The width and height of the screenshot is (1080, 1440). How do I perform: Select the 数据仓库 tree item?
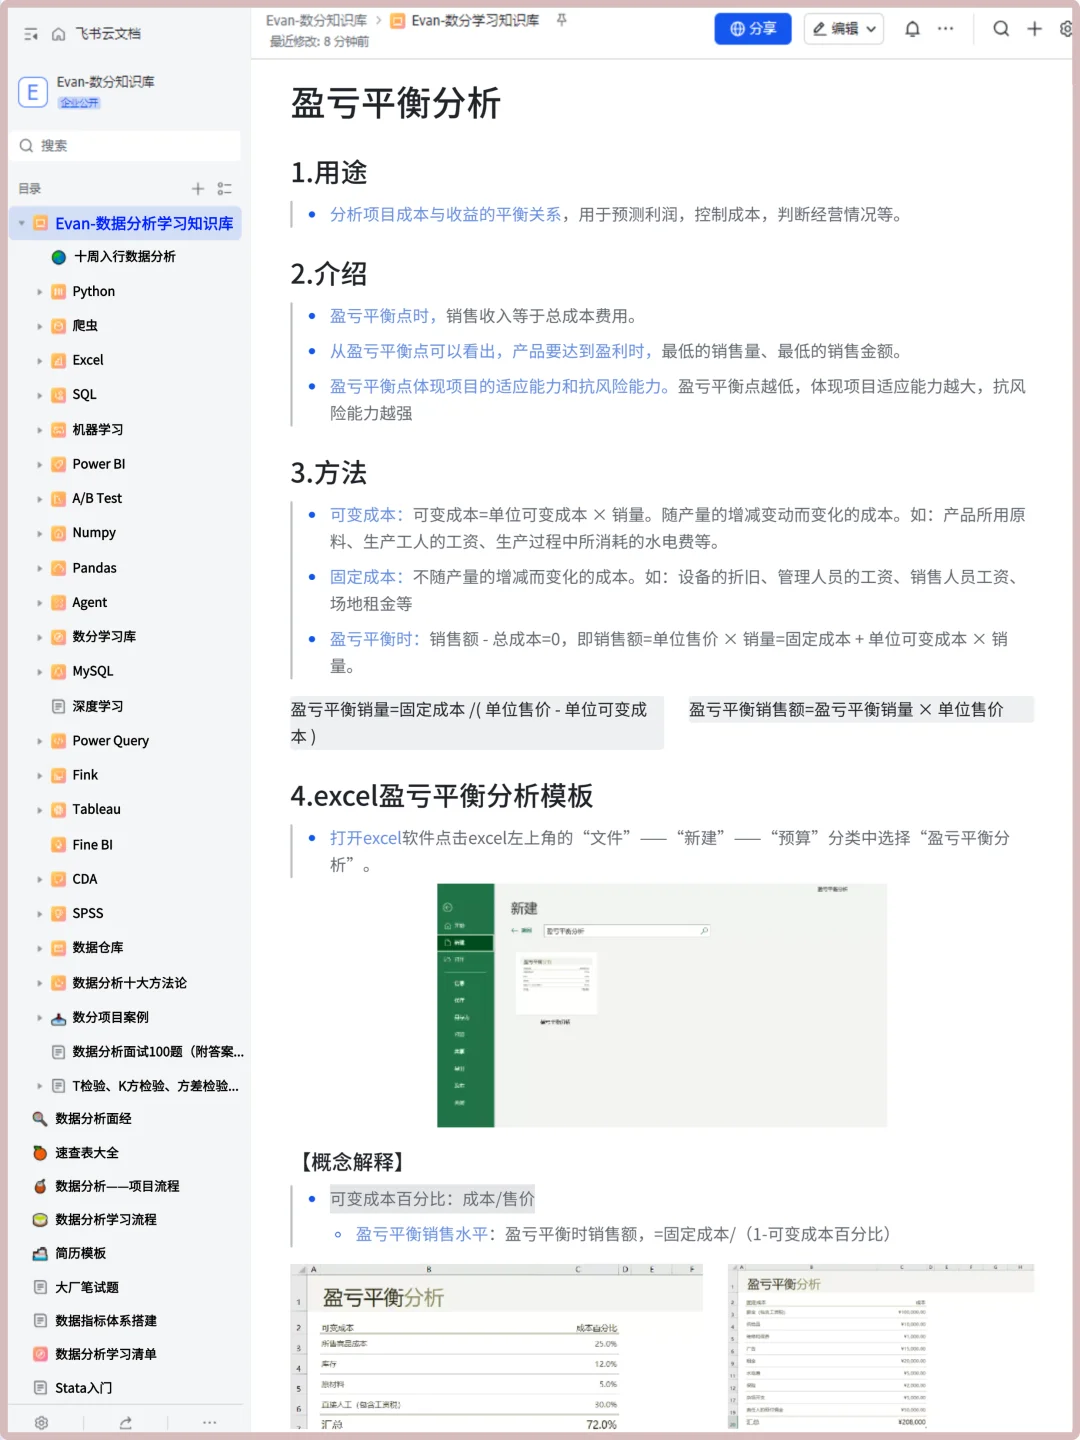pos(97,948)
